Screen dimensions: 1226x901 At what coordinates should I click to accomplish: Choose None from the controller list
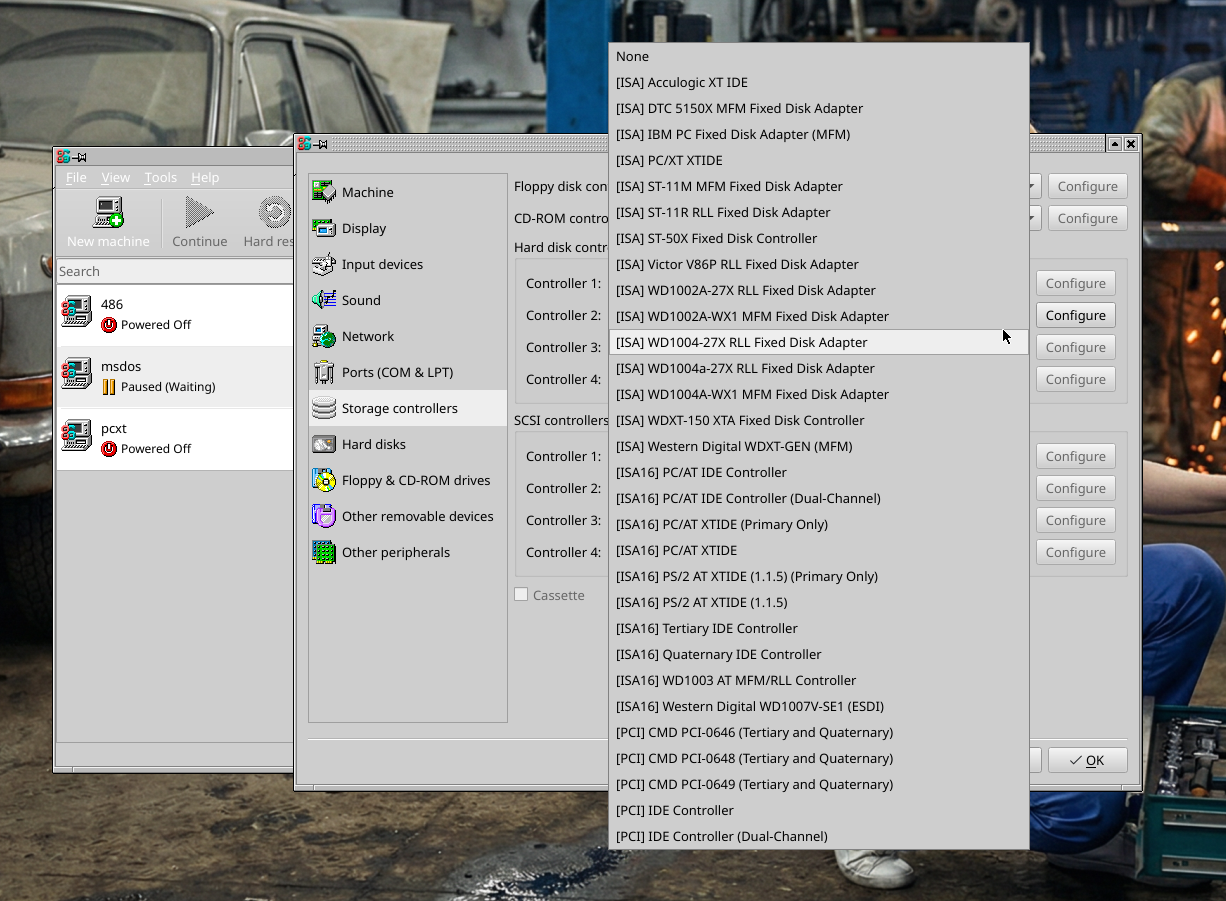pyautogui.click(x=819, y=56)
